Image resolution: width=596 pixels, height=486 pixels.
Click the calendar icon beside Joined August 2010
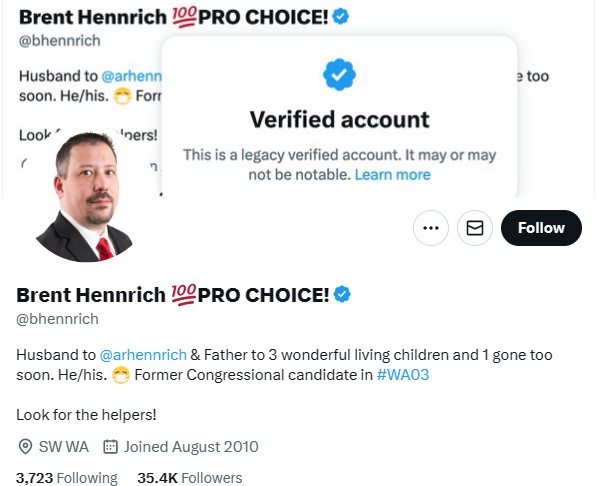pyautogui.click(x=110, y=446)
